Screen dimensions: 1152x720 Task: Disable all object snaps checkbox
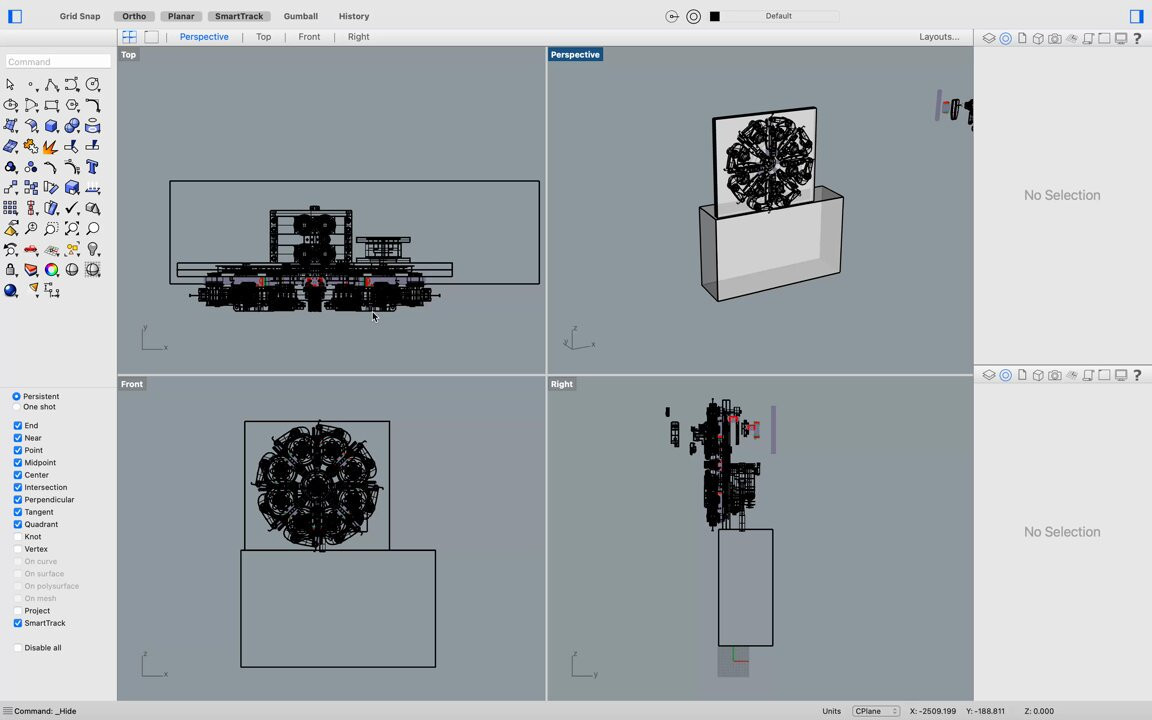(x=18, y=648)
